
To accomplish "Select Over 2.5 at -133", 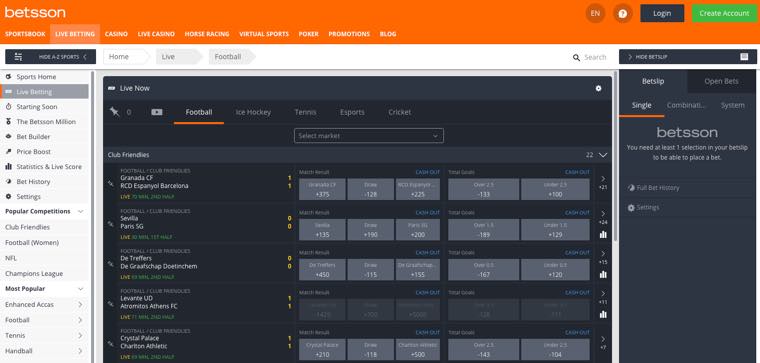I will click(483, 189).
